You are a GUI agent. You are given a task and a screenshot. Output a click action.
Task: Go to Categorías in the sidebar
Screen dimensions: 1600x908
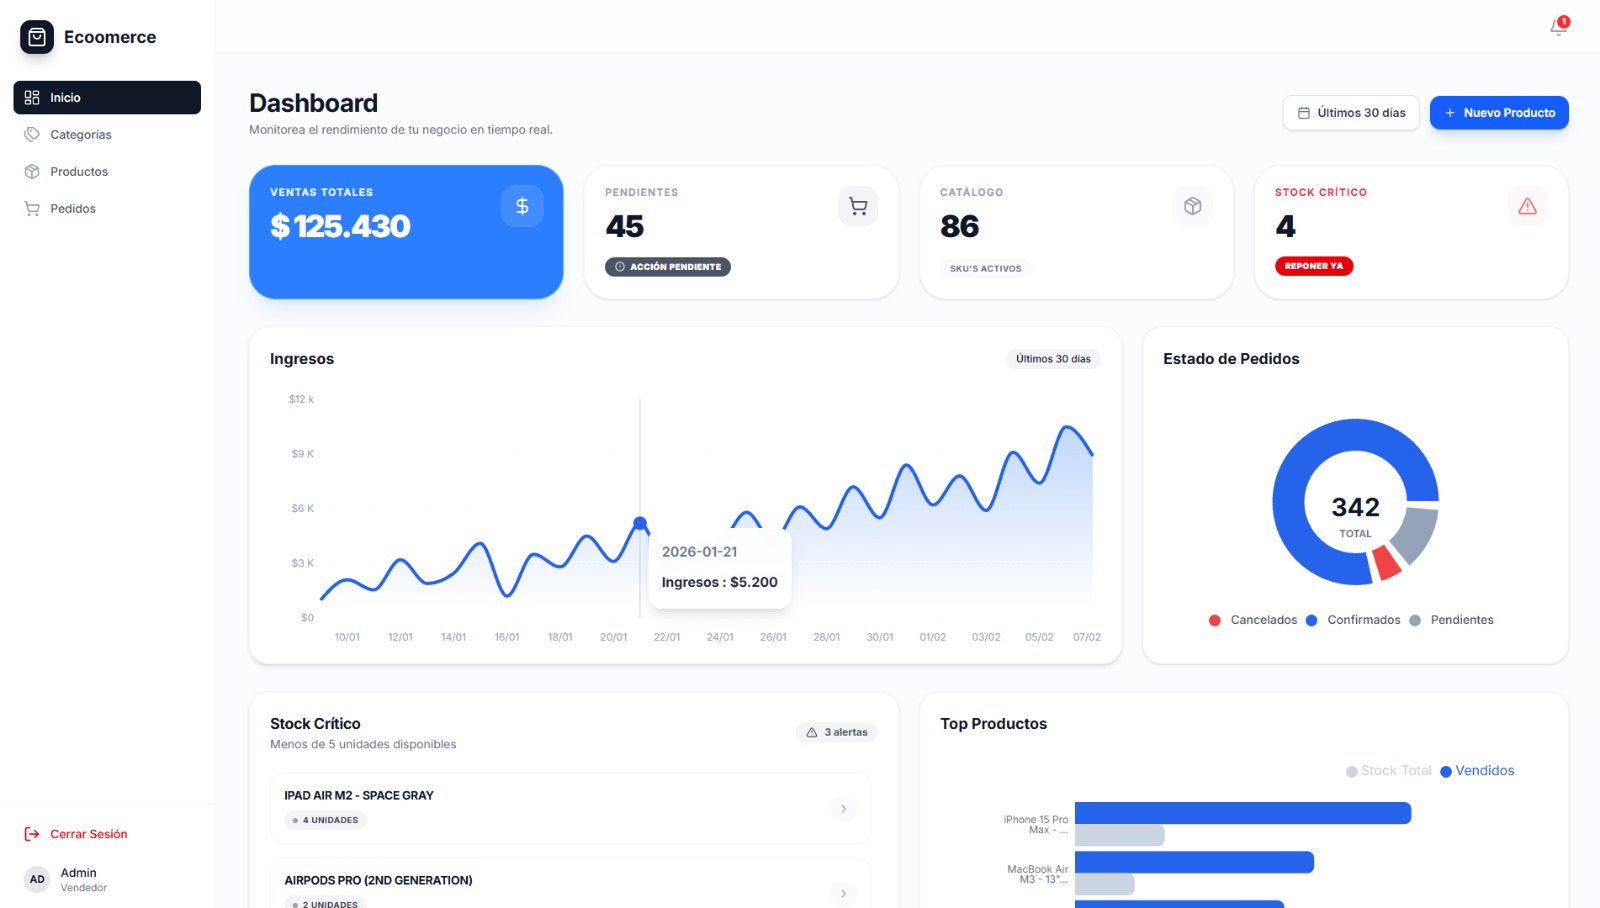80,135
